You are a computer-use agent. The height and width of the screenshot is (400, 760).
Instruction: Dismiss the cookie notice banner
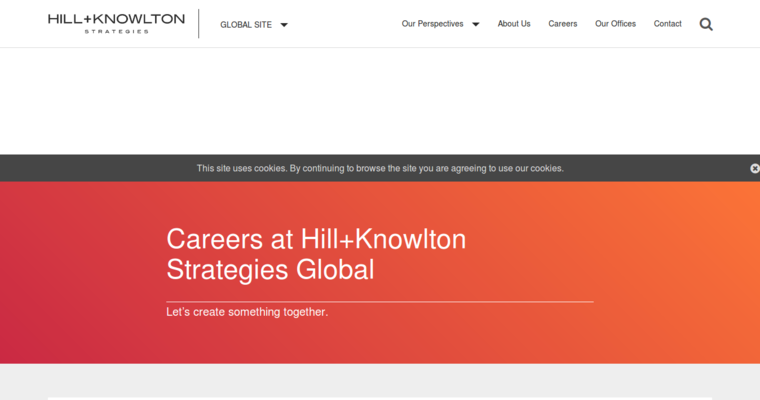coord(755,168)
